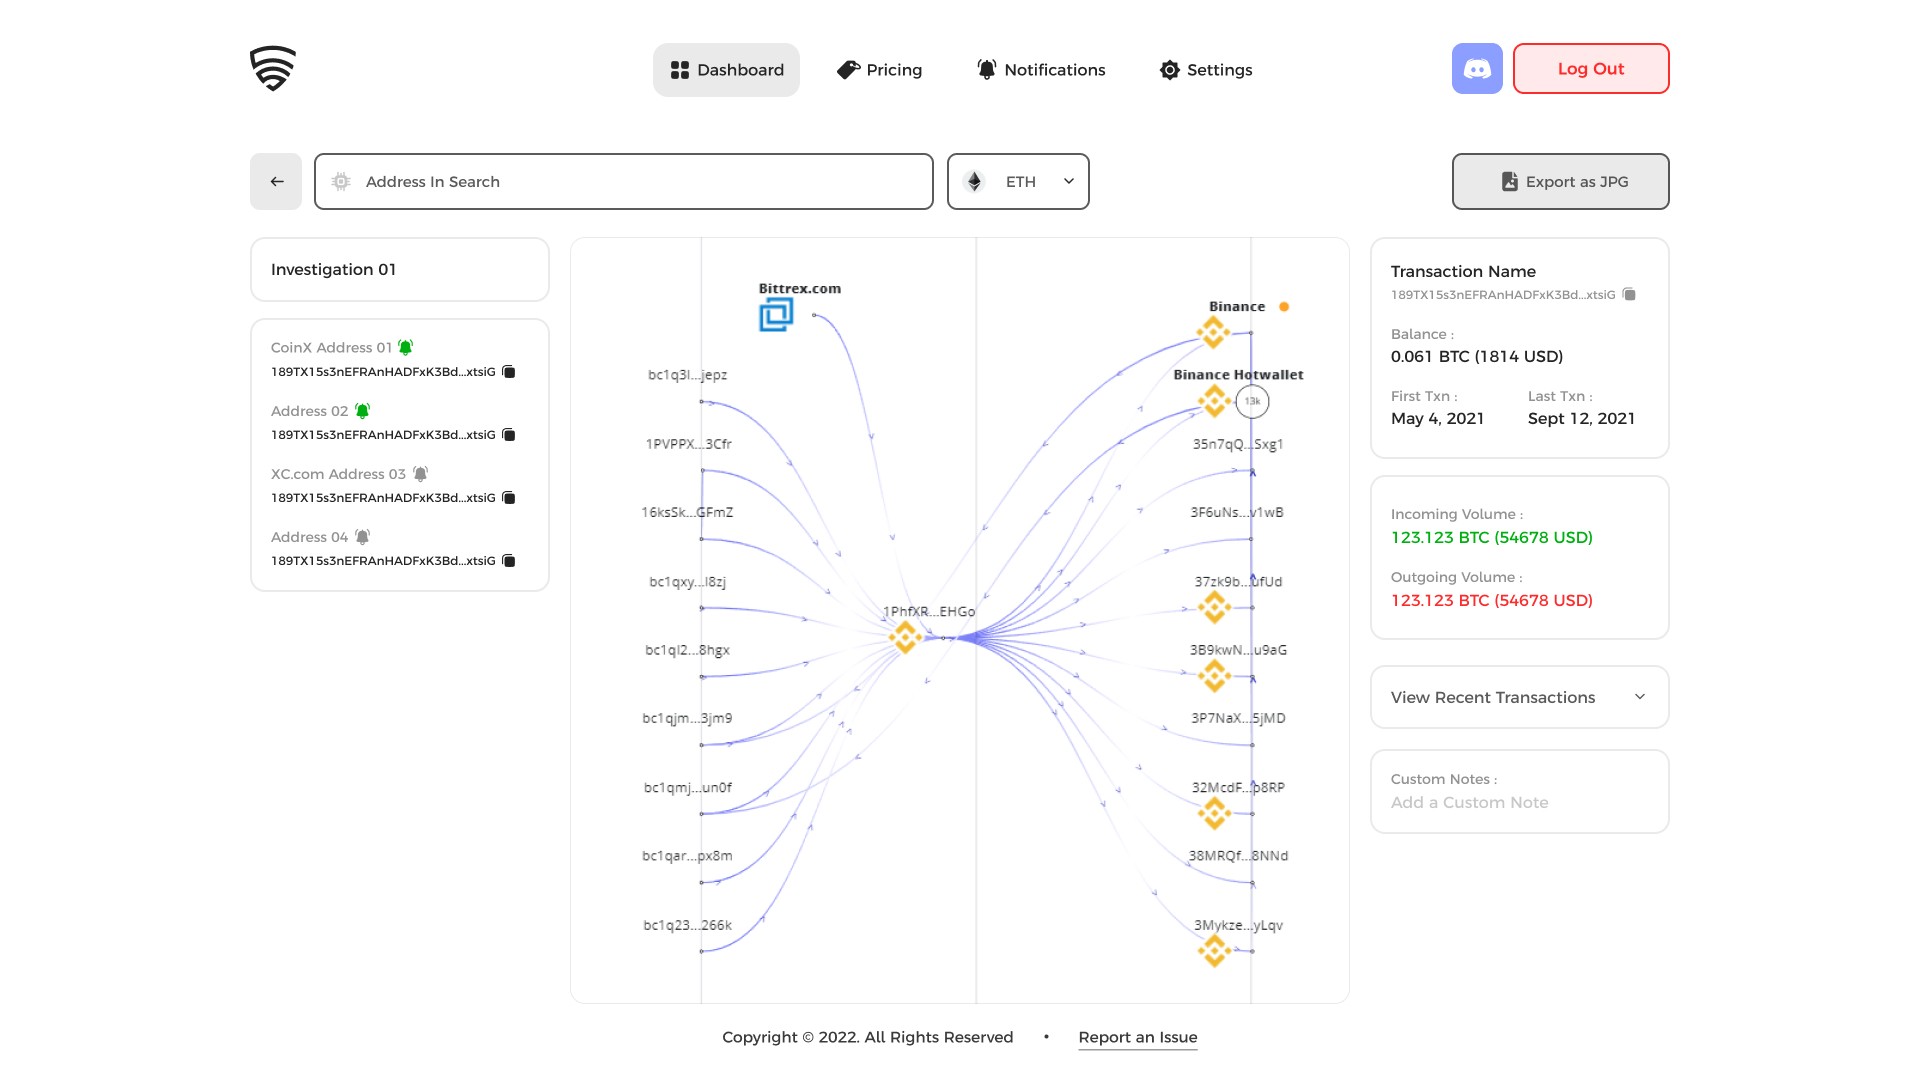Copy the Transaction Name address

pos(1629,294)
